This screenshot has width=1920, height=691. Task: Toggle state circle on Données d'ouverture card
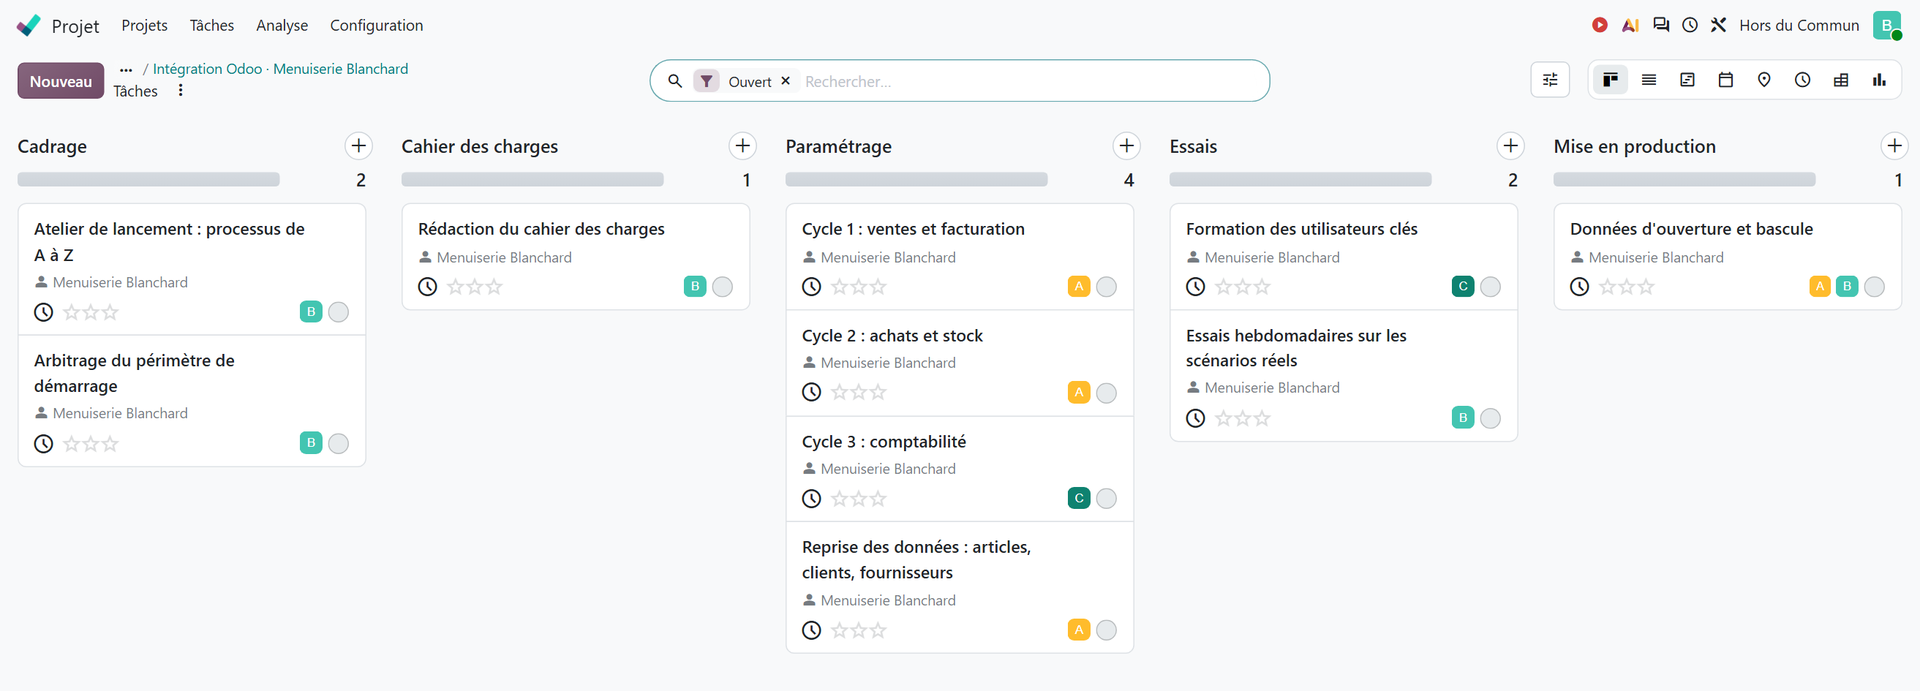coord(1875,287)
